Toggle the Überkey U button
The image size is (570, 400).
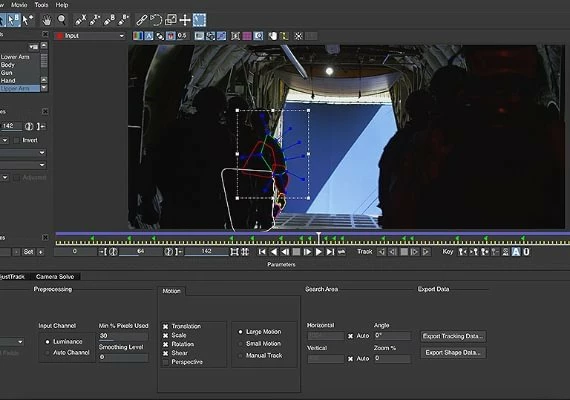526,252
